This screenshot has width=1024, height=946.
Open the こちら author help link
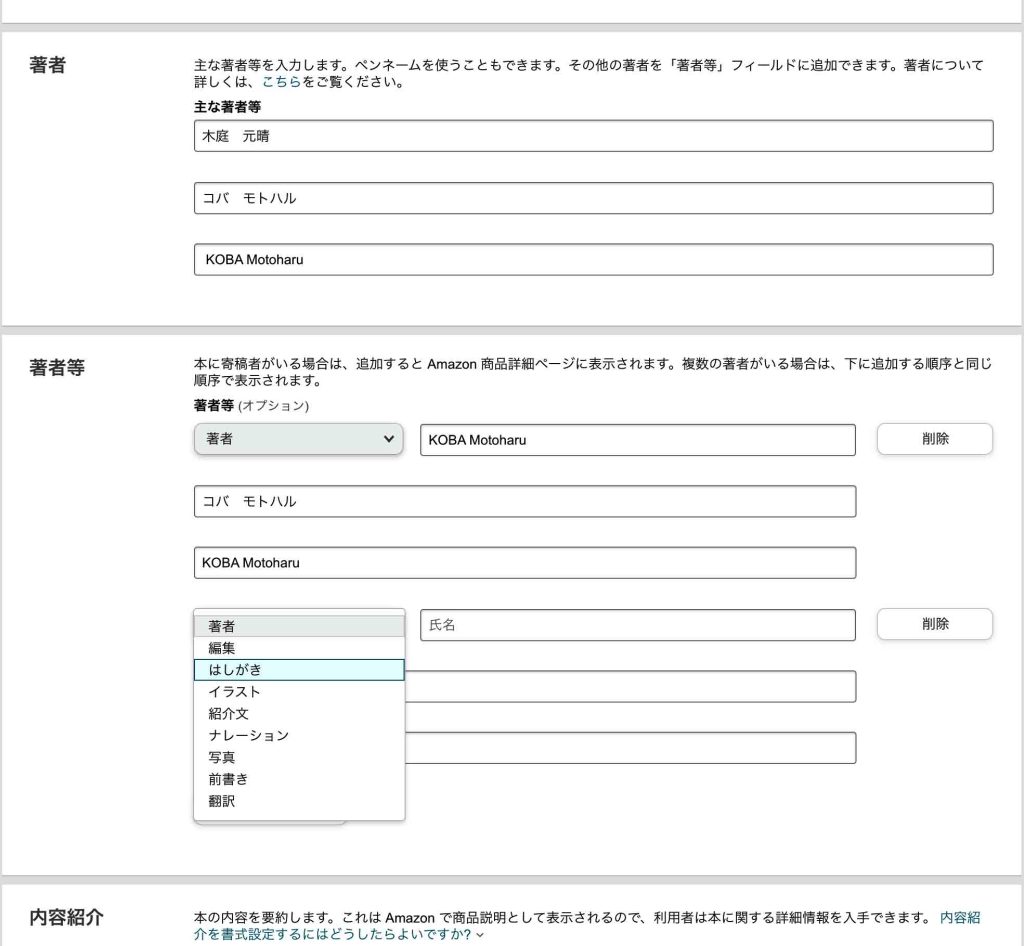coord(281,82)
